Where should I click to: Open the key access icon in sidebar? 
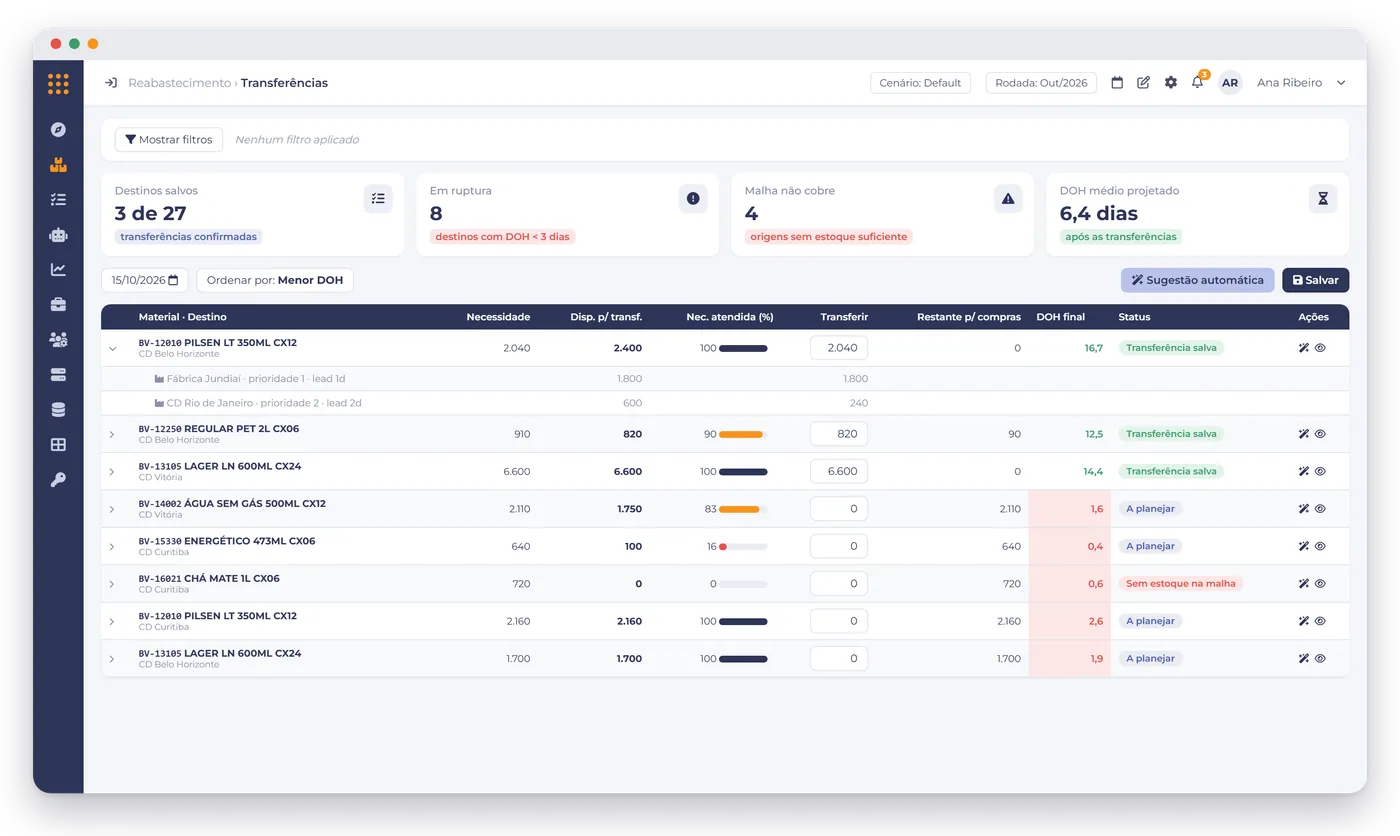(58, 479)
